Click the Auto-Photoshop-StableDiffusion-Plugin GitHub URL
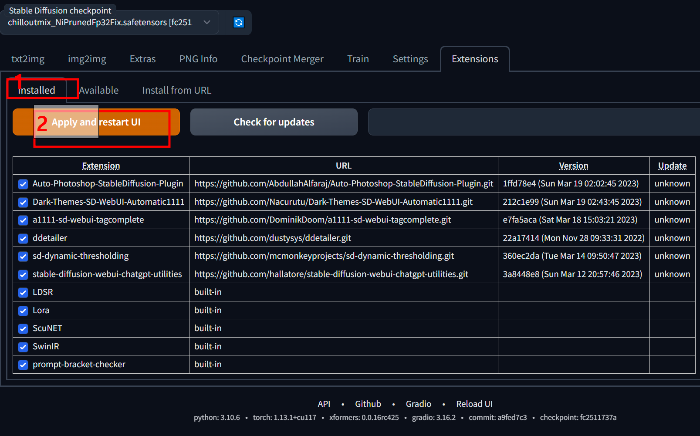Screen dimensions: 700x436 click(x=344, y=183)
